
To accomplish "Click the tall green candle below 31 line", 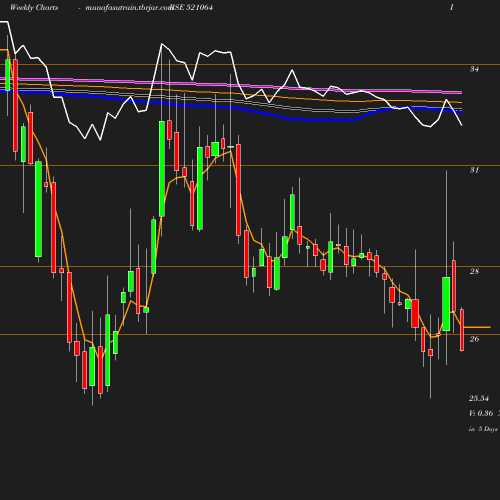I will pos(38,209).
